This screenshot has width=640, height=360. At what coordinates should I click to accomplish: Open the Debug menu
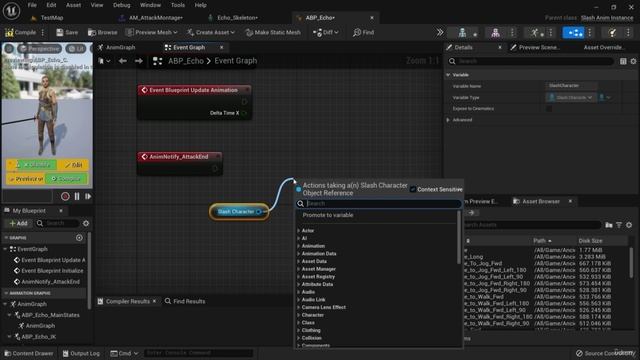coord(122,5)
